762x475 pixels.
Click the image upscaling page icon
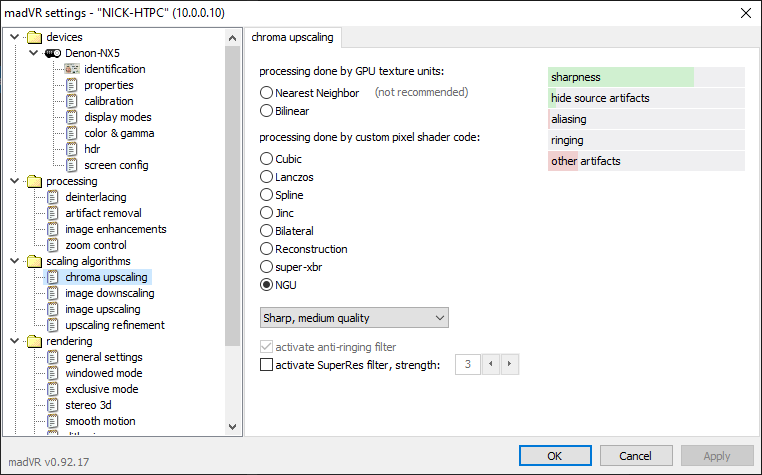53,309
